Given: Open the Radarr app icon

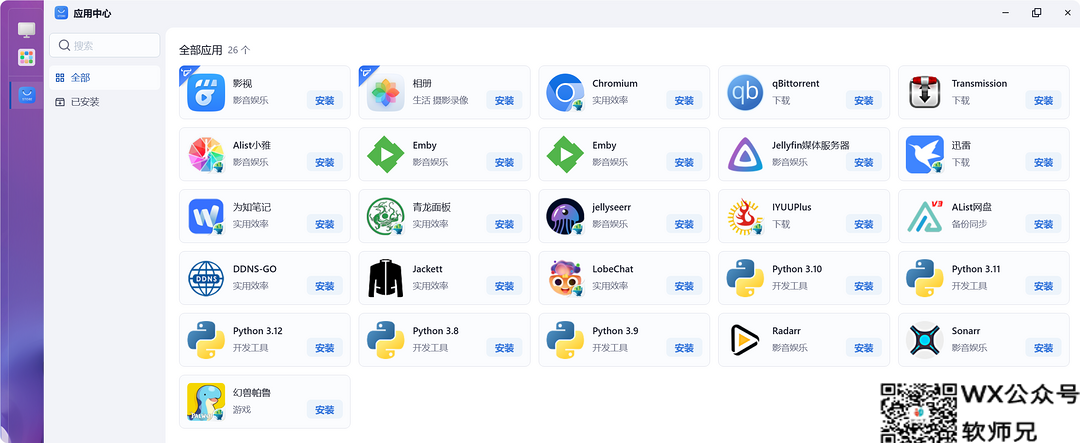Looking at the screenshot, I should (x=745, y=340).
